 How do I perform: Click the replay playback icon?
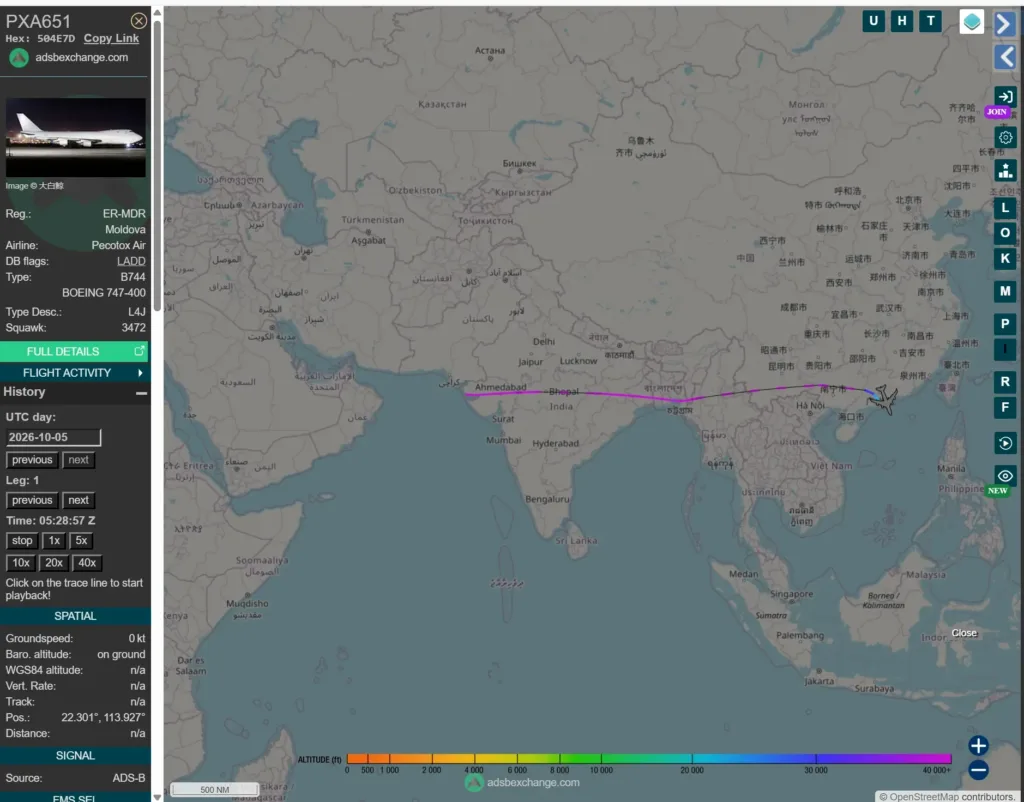(x=1005, y=443)
